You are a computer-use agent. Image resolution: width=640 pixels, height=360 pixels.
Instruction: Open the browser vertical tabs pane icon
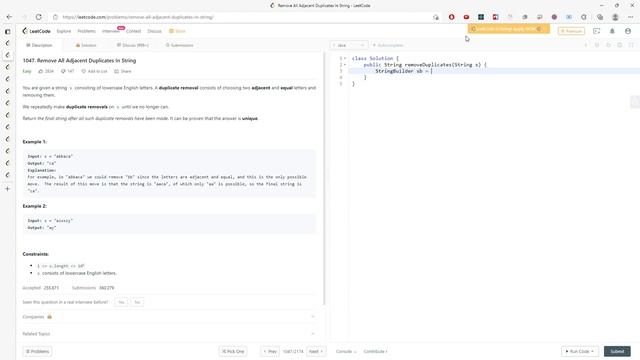pos(7,31)
